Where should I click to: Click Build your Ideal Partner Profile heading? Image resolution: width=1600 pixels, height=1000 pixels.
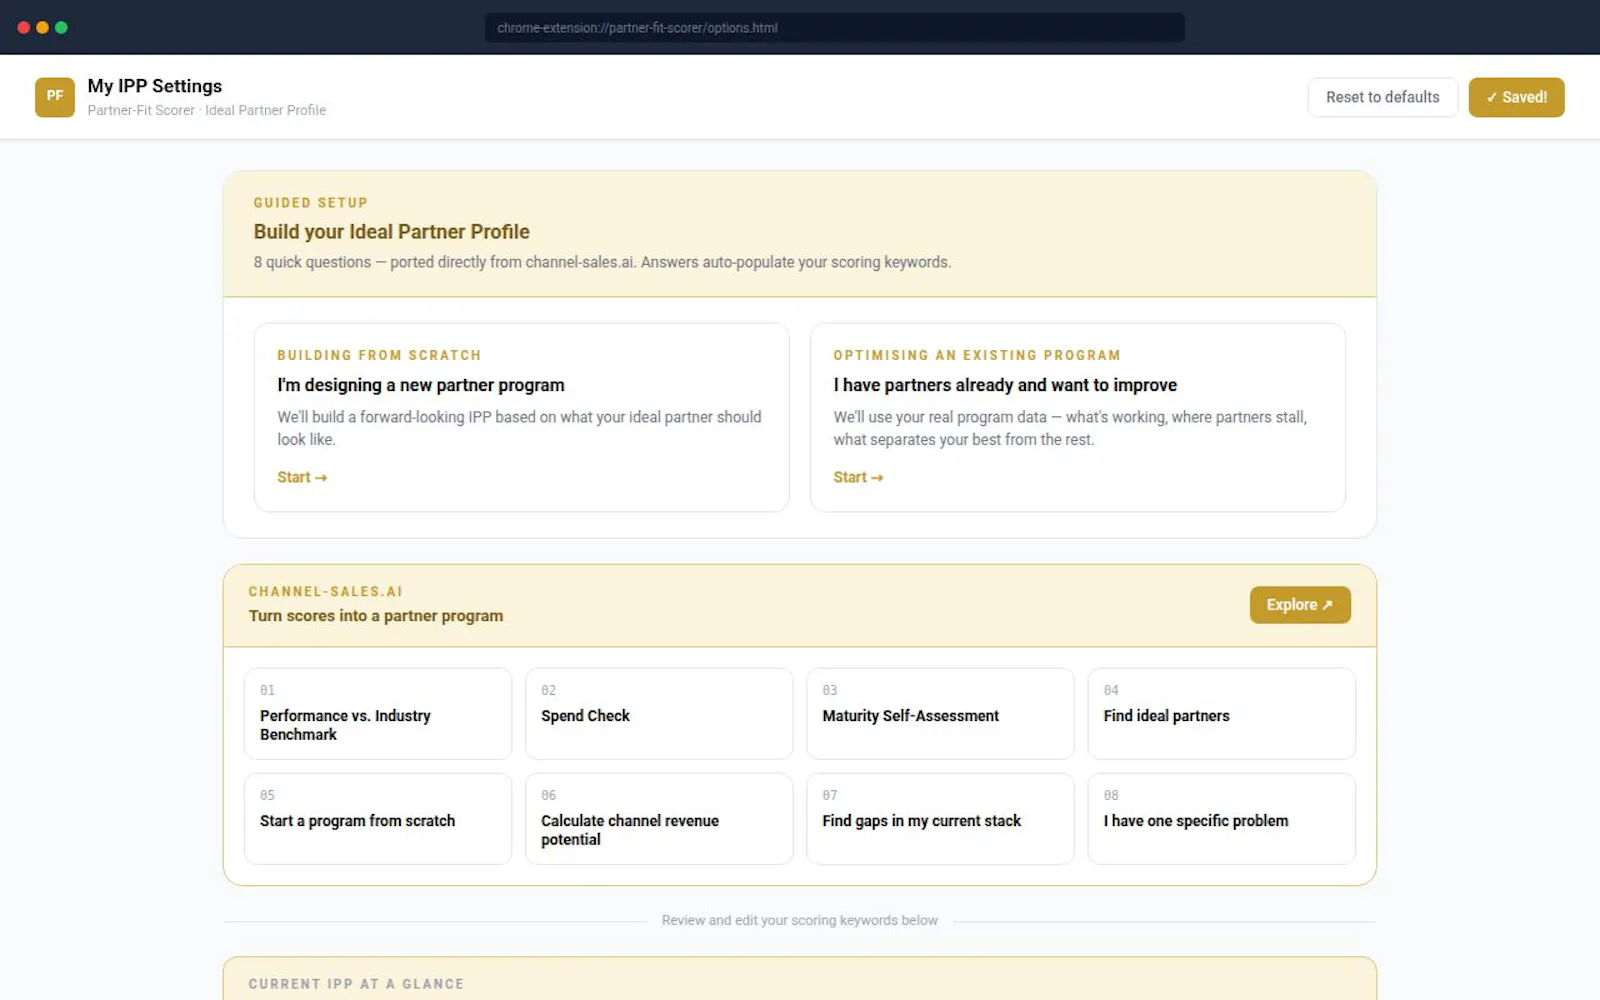click(x=391, y=232)
